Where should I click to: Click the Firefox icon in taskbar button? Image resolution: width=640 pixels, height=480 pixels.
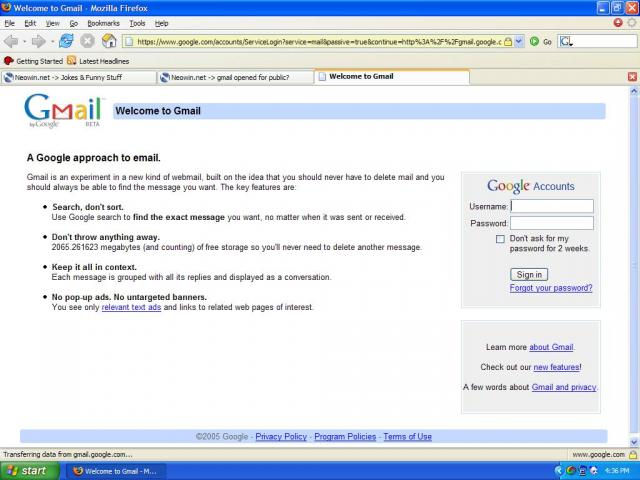coord(78,471)
